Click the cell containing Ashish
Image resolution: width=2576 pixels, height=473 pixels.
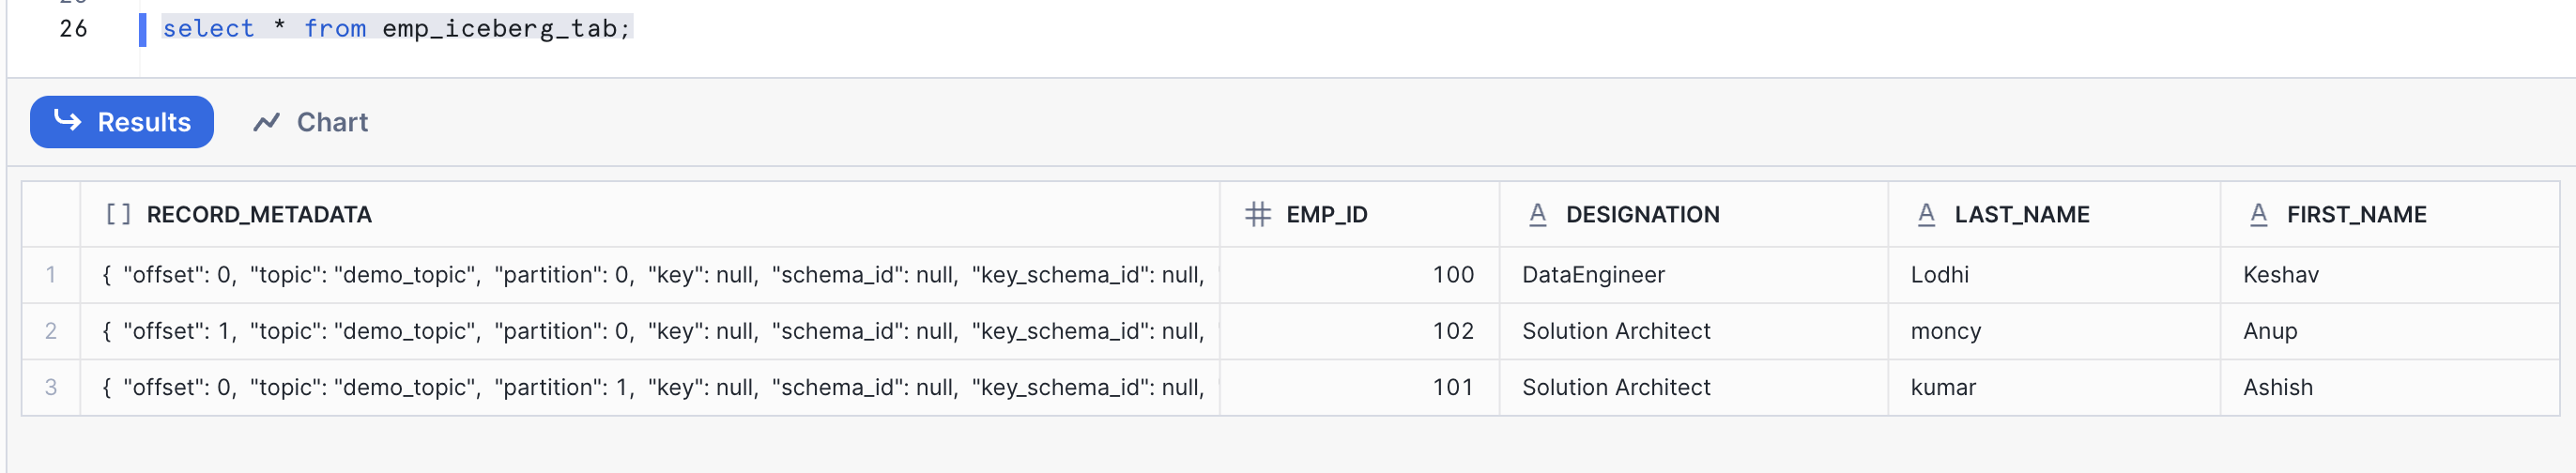click(x=2277, y=387)
